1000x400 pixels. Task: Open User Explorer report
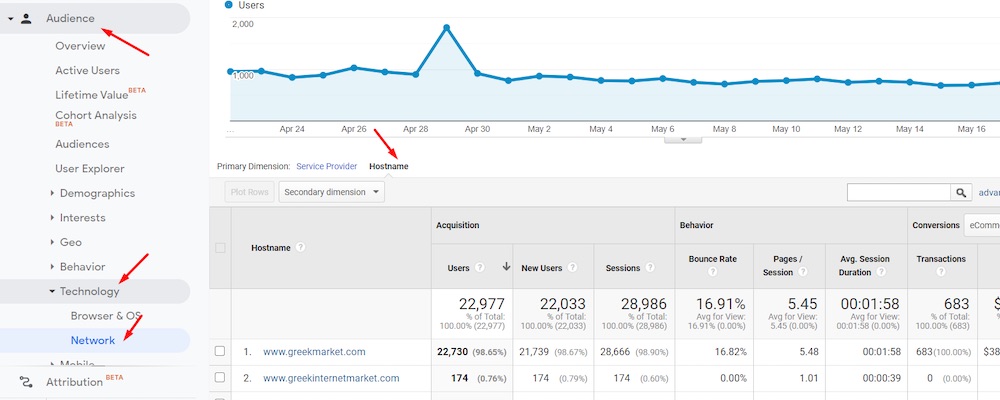(90, 168)
